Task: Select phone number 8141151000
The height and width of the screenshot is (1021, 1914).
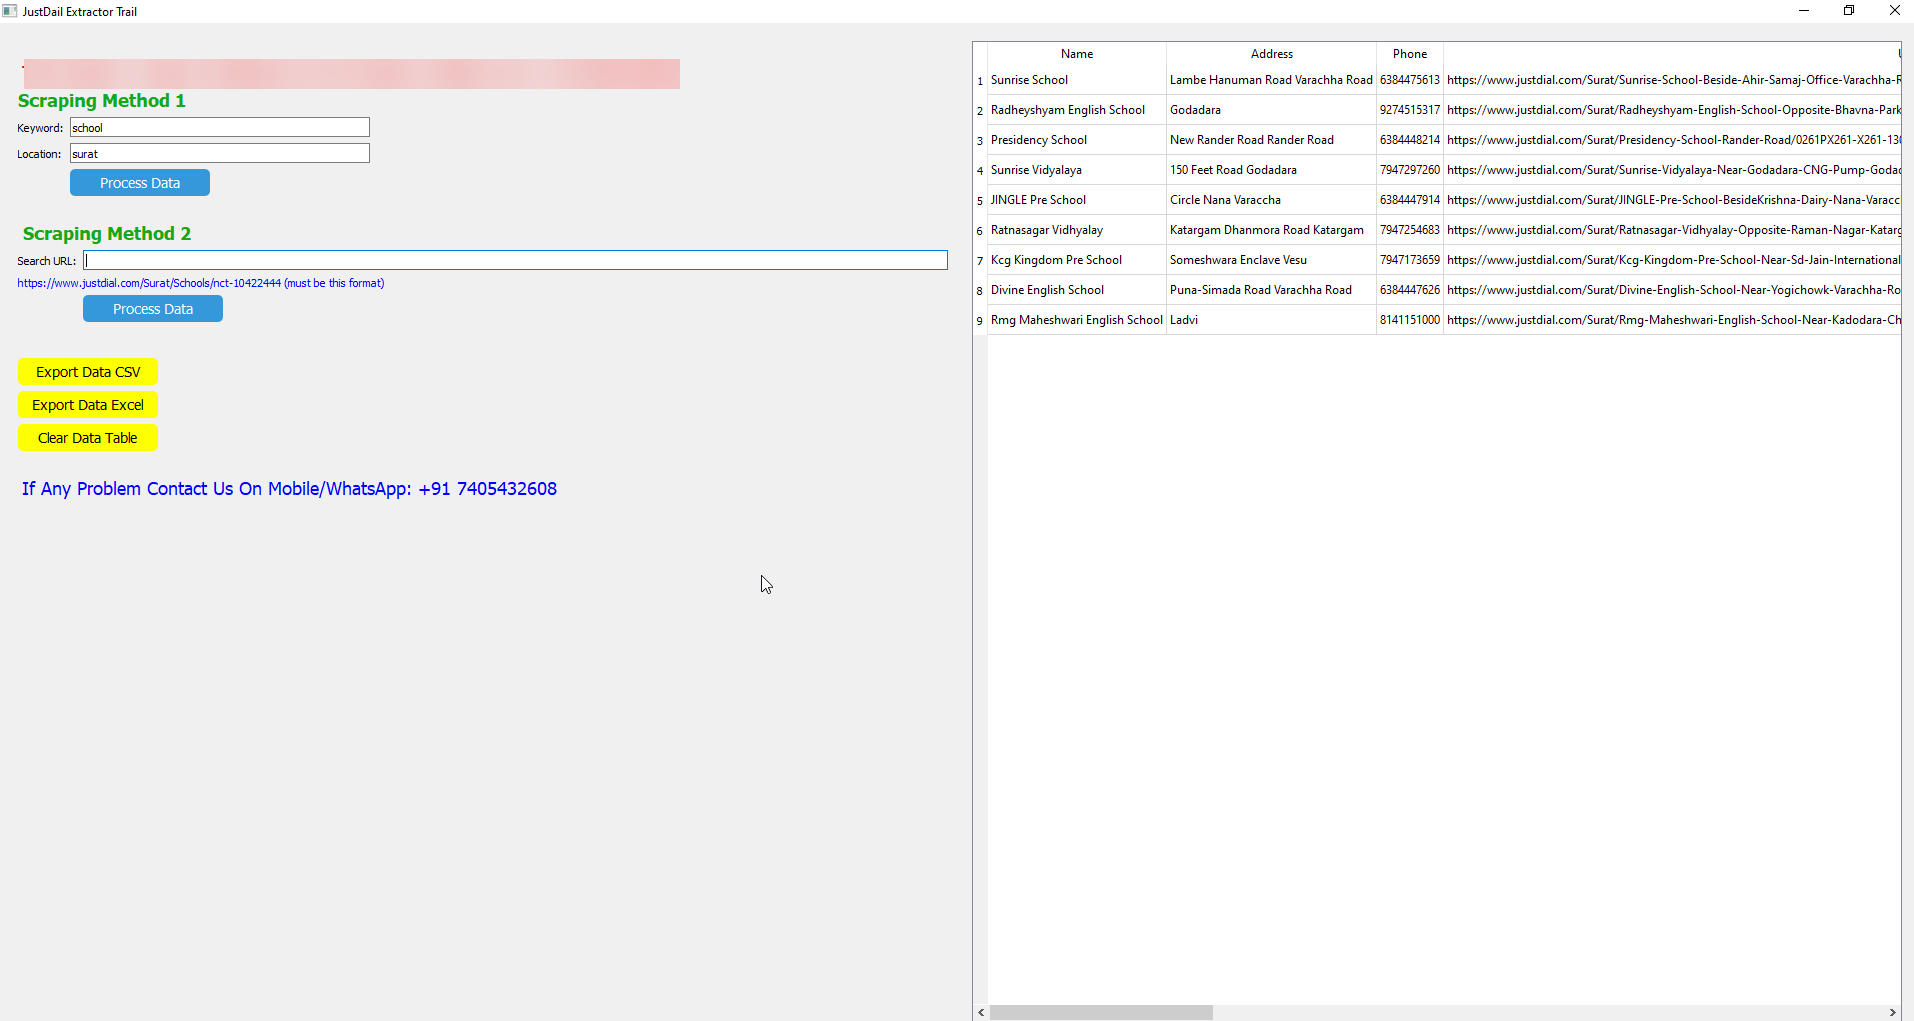Action: (x=1410, y=320)
